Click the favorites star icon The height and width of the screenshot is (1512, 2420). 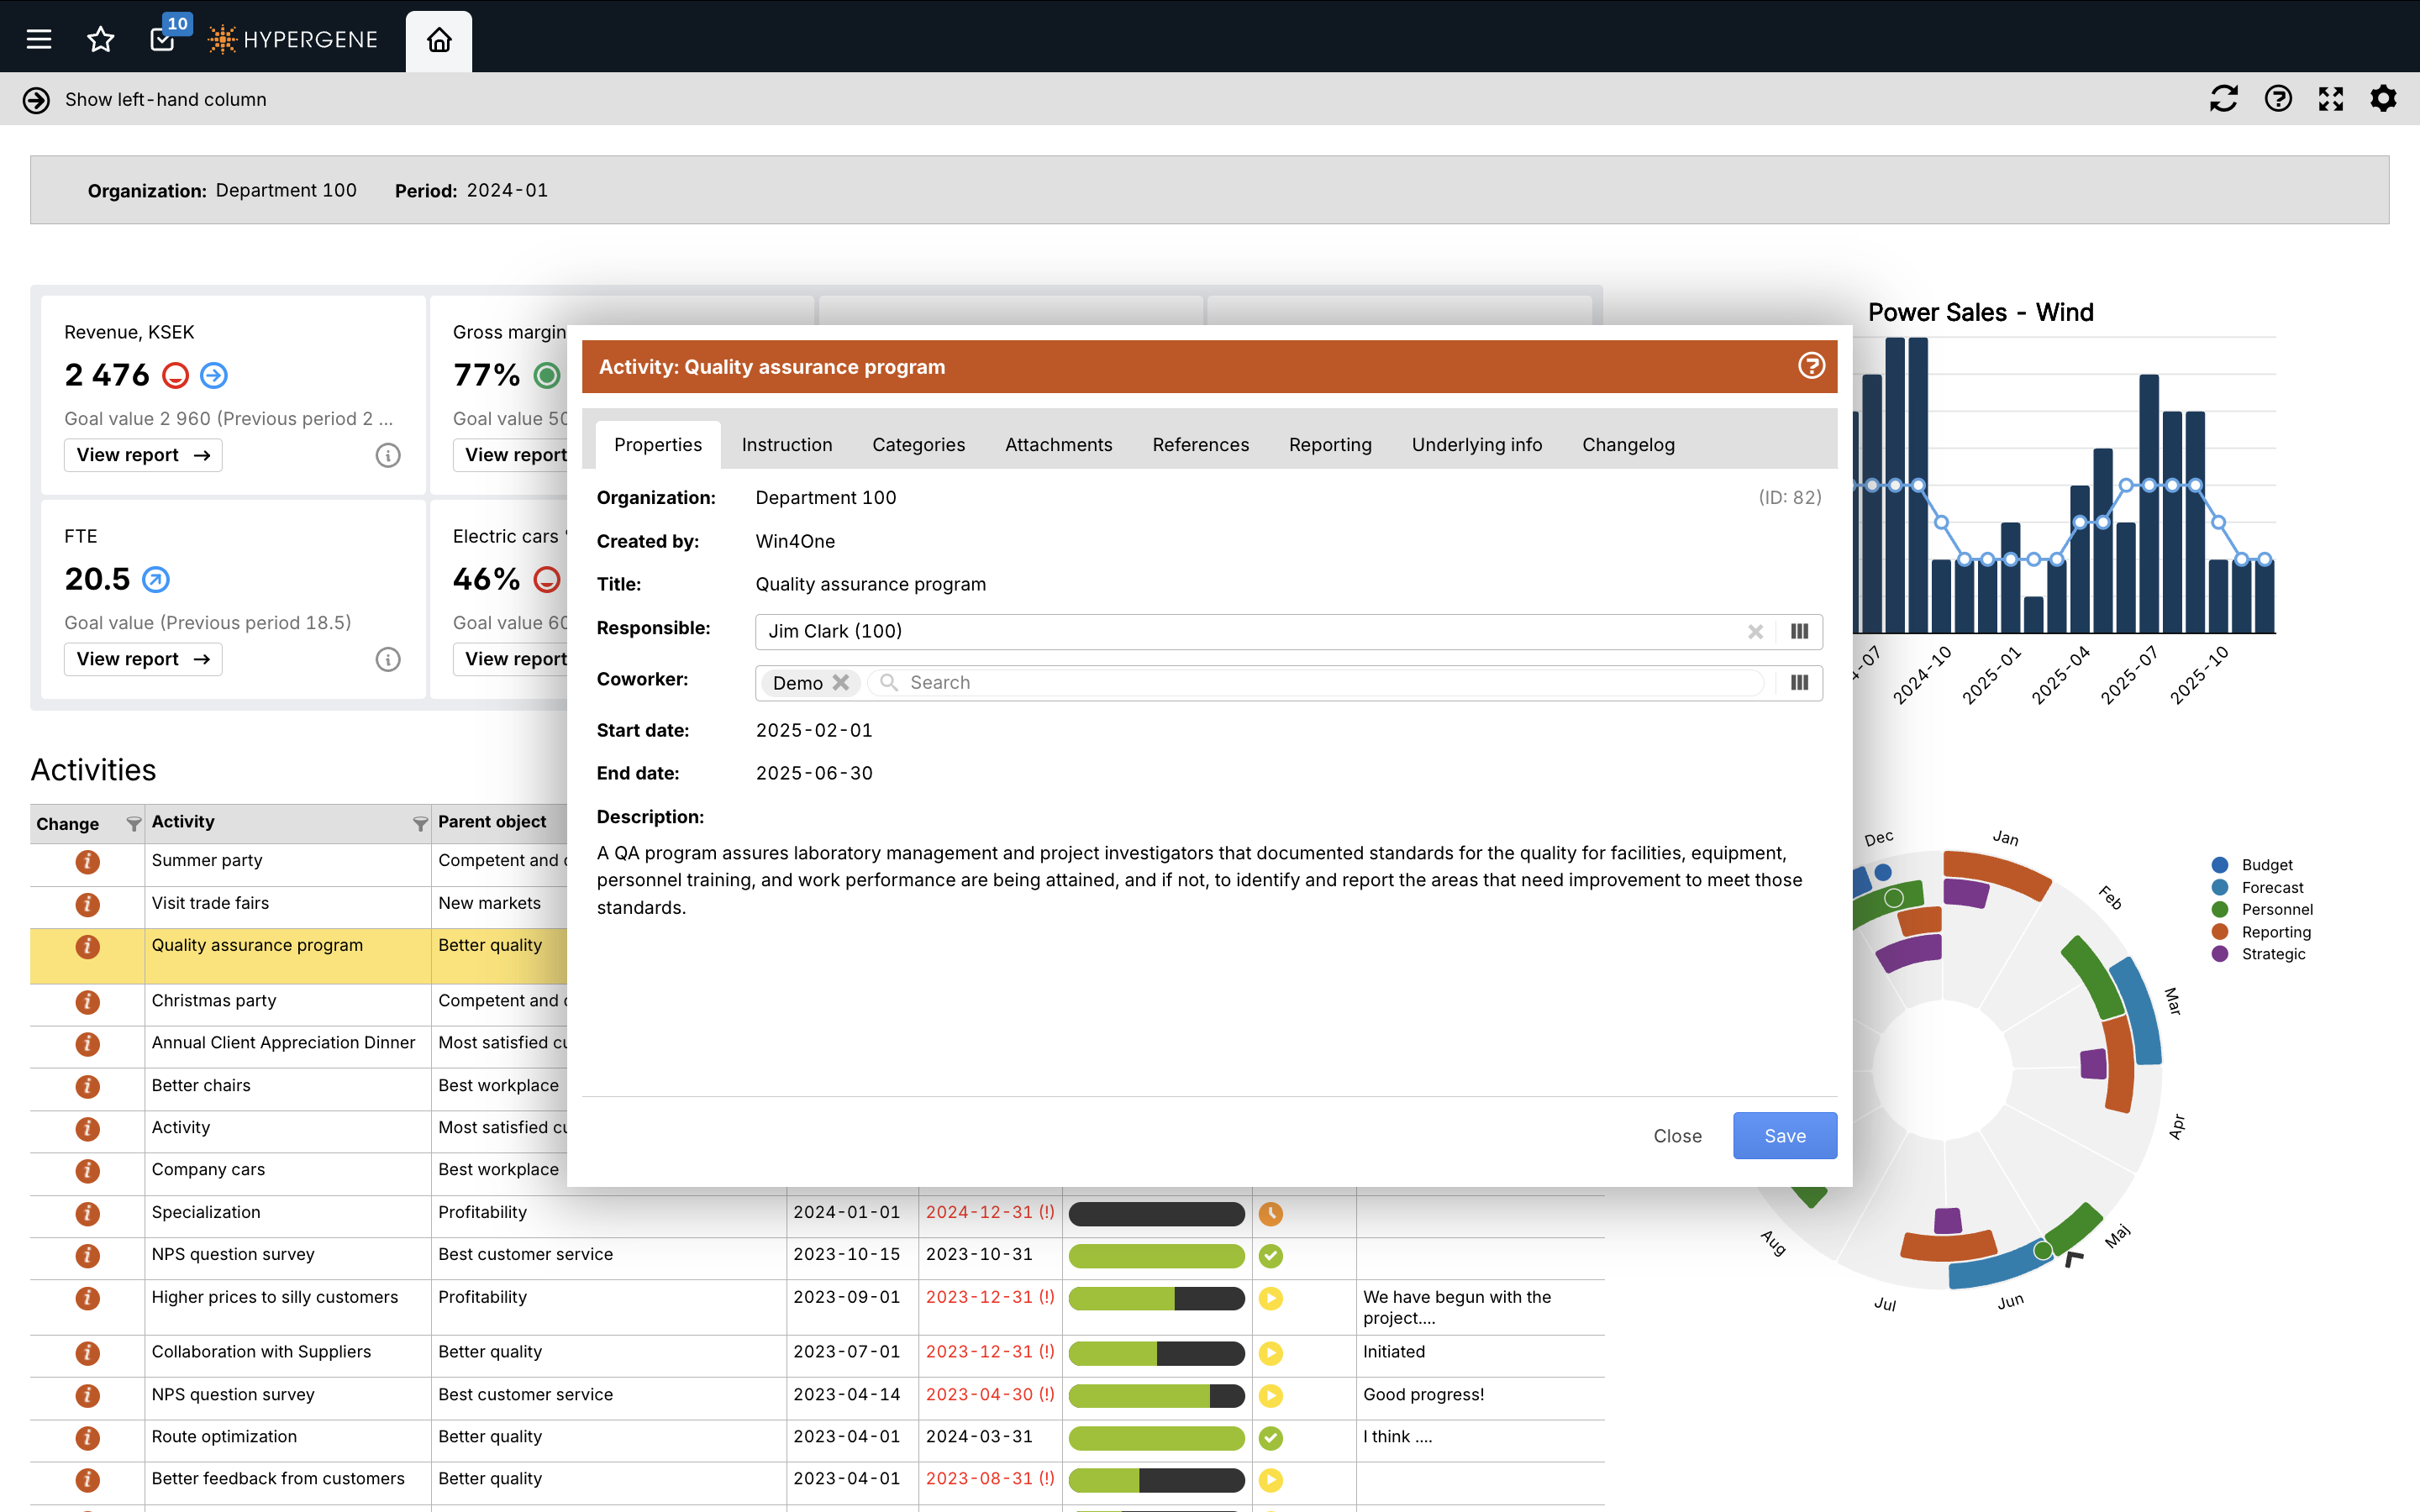100,39
